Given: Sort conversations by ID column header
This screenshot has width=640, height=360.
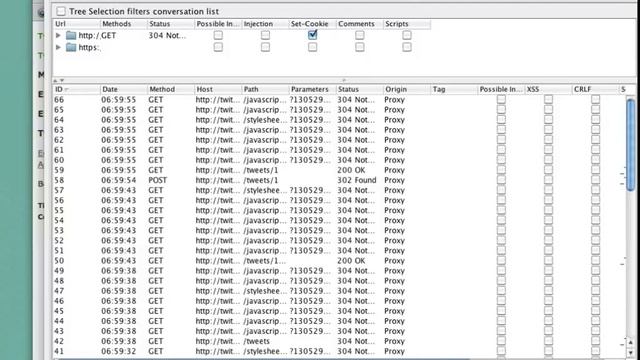Looking at the screenshot, I should point(77,89).
